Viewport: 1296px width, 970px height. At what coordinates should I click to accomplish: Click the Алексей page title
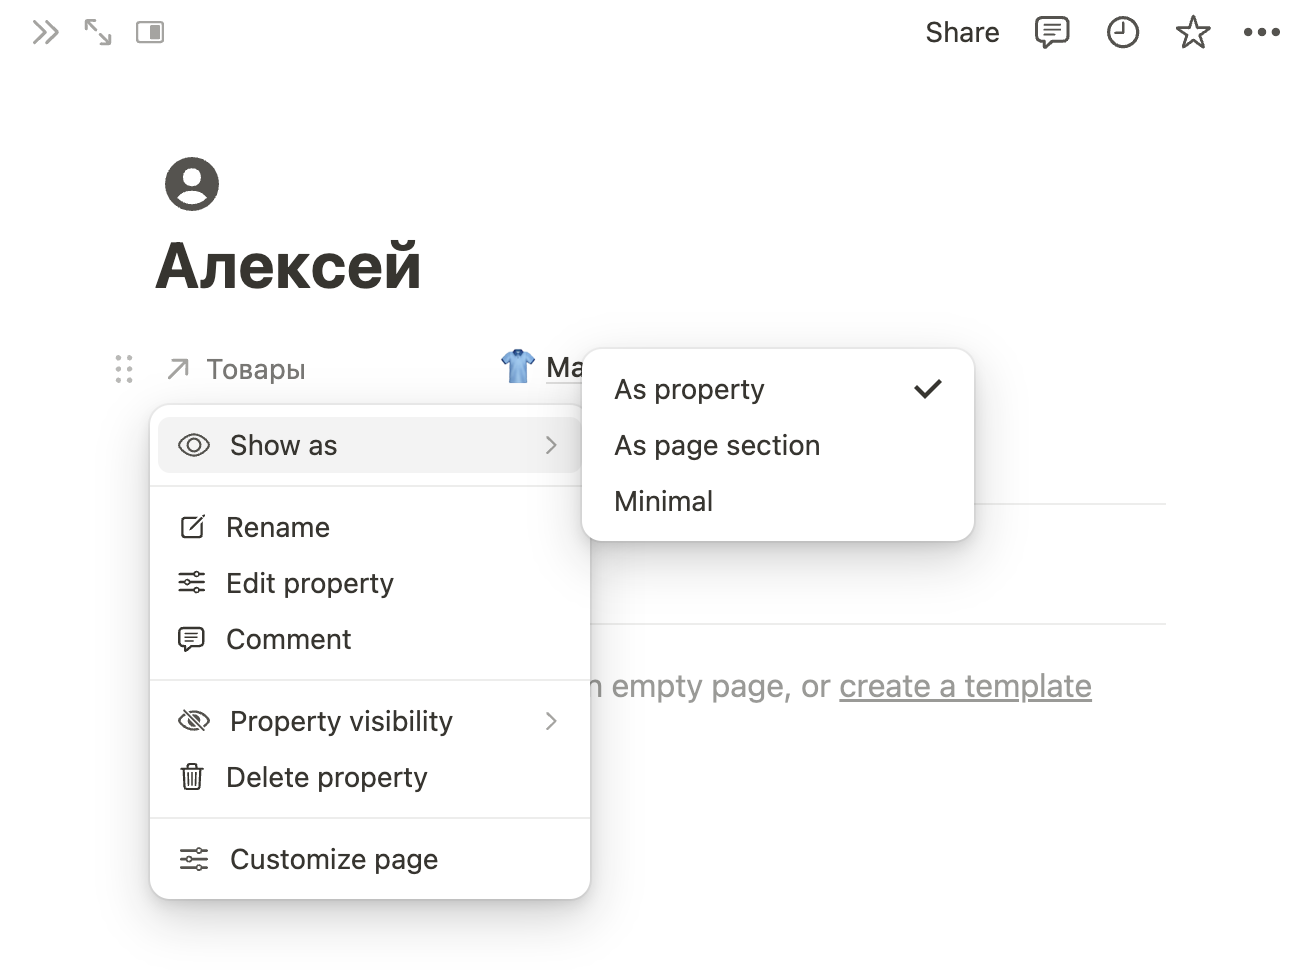tap(288, 266)
